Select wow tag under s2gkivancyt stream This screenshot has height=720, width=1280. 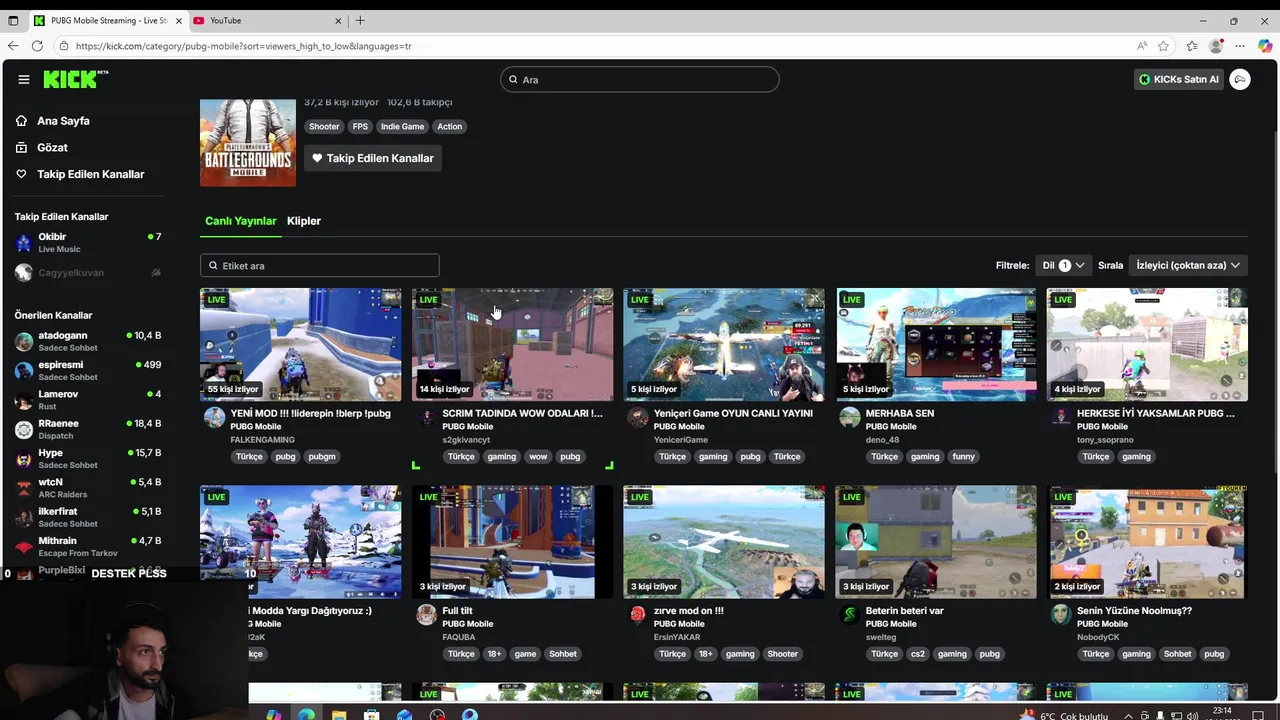coord(538,456)
